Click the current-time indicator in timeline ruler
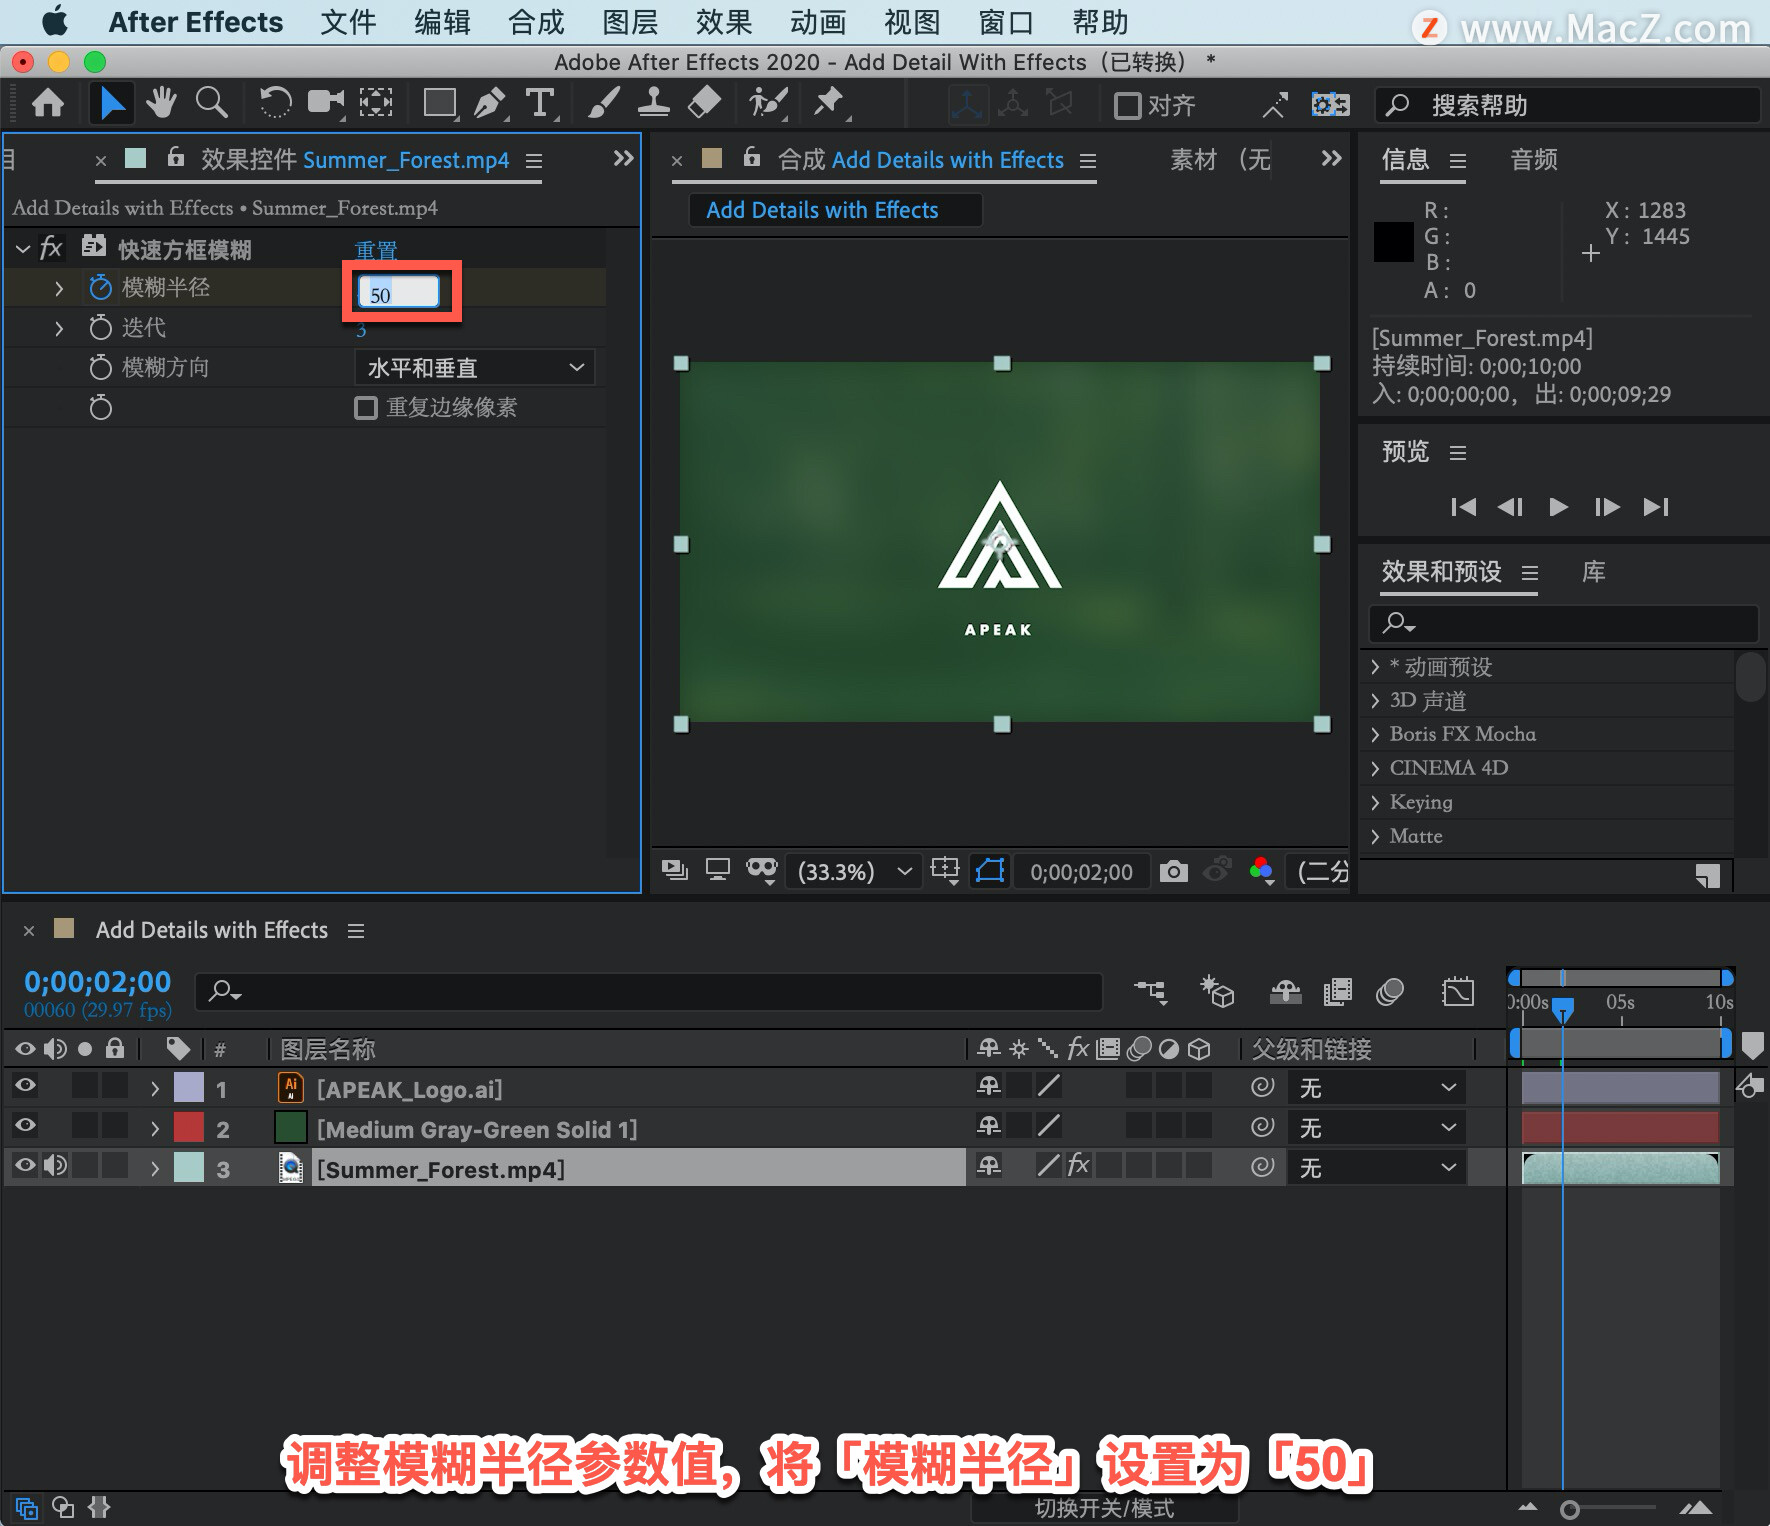 pyautogui.click(x=1562, y=1010)
